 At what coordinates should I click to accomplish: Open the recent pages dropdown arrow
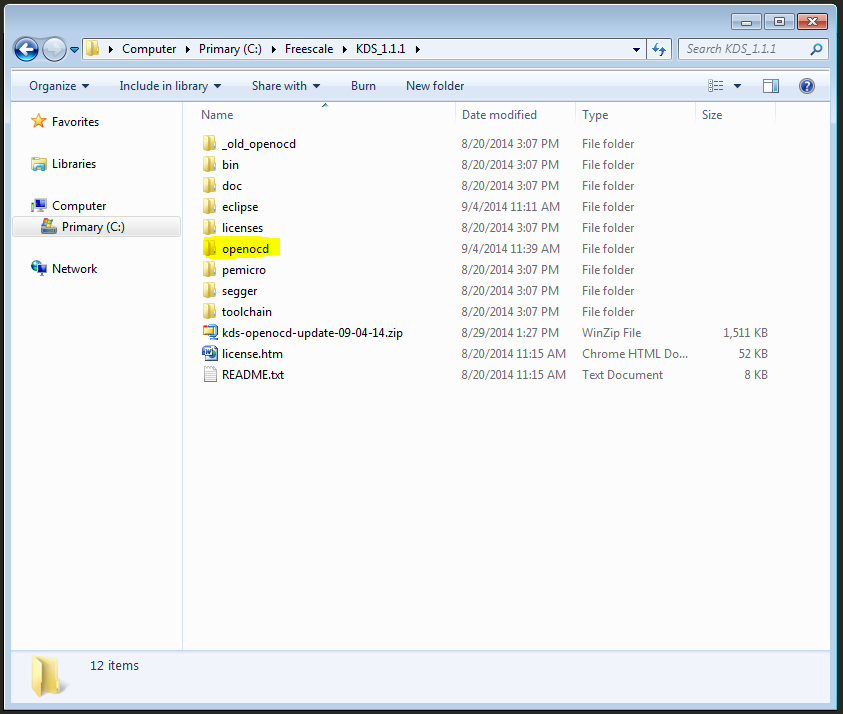coord(74,50)
